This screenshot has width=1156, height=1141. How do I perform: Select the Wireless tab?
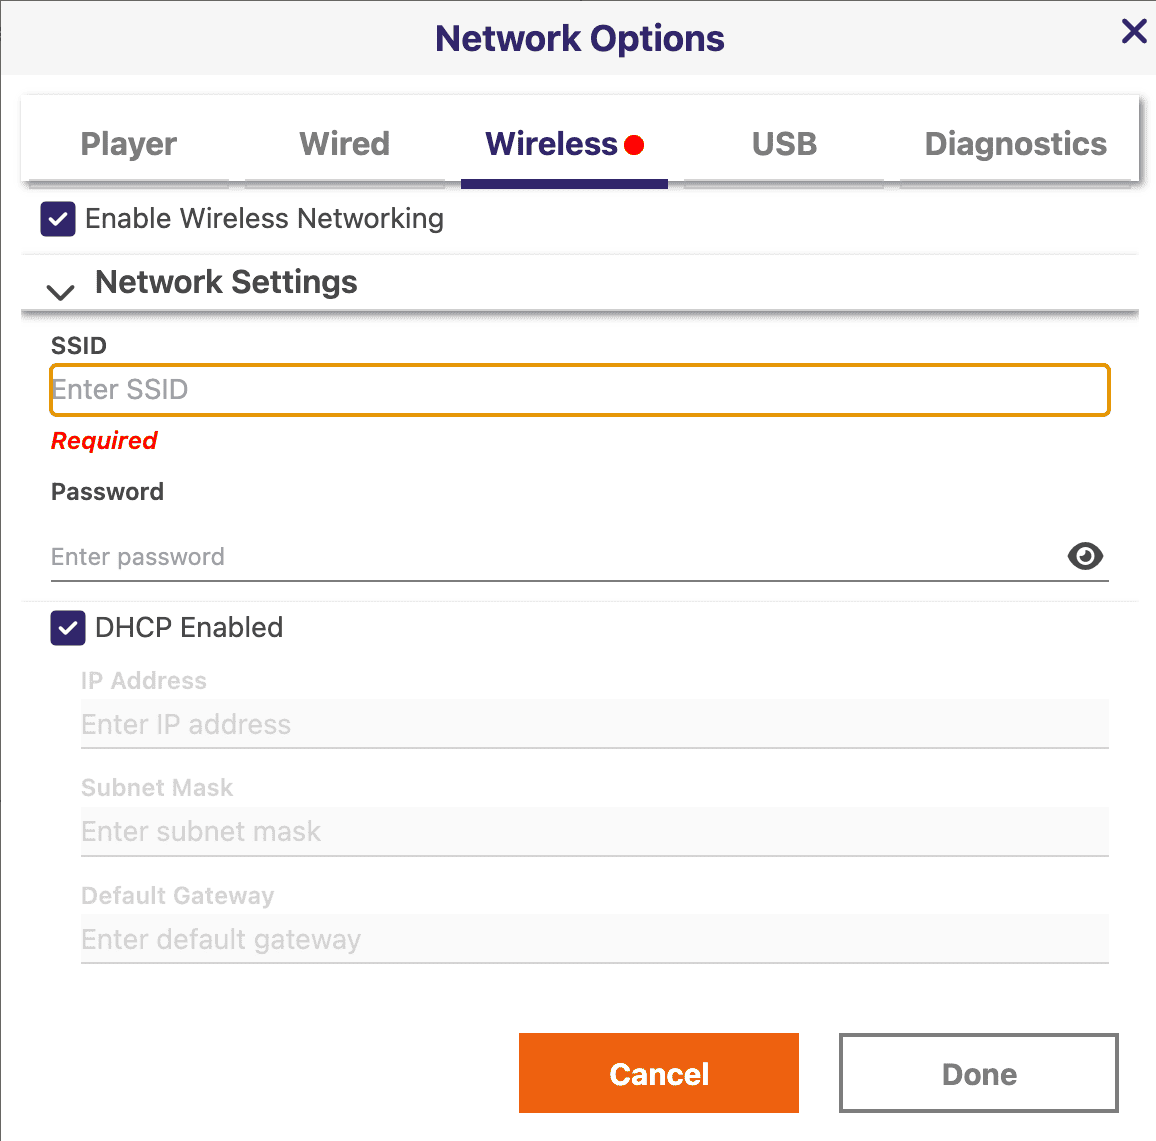[564, 144]
